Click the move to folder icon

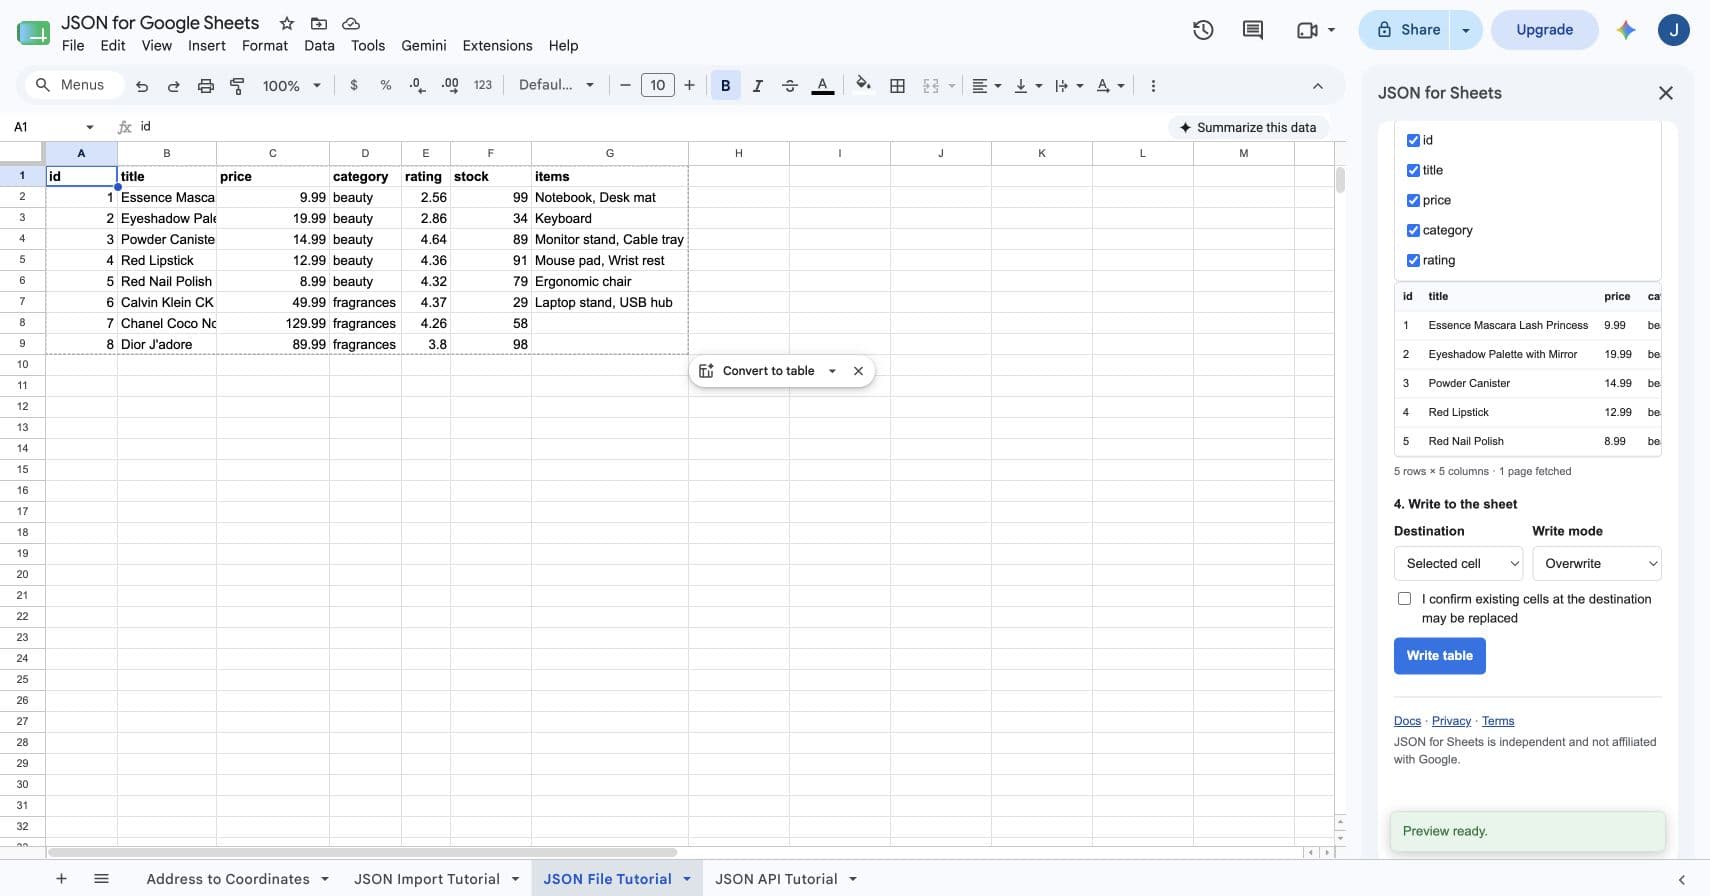point(319,23)
